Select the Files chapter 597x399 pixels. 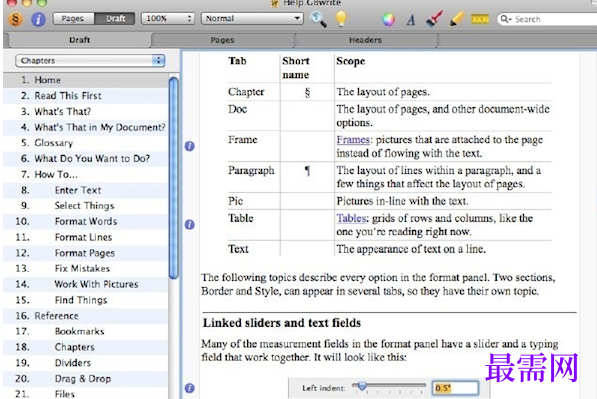pyautogui.click(x=86, y=393)
